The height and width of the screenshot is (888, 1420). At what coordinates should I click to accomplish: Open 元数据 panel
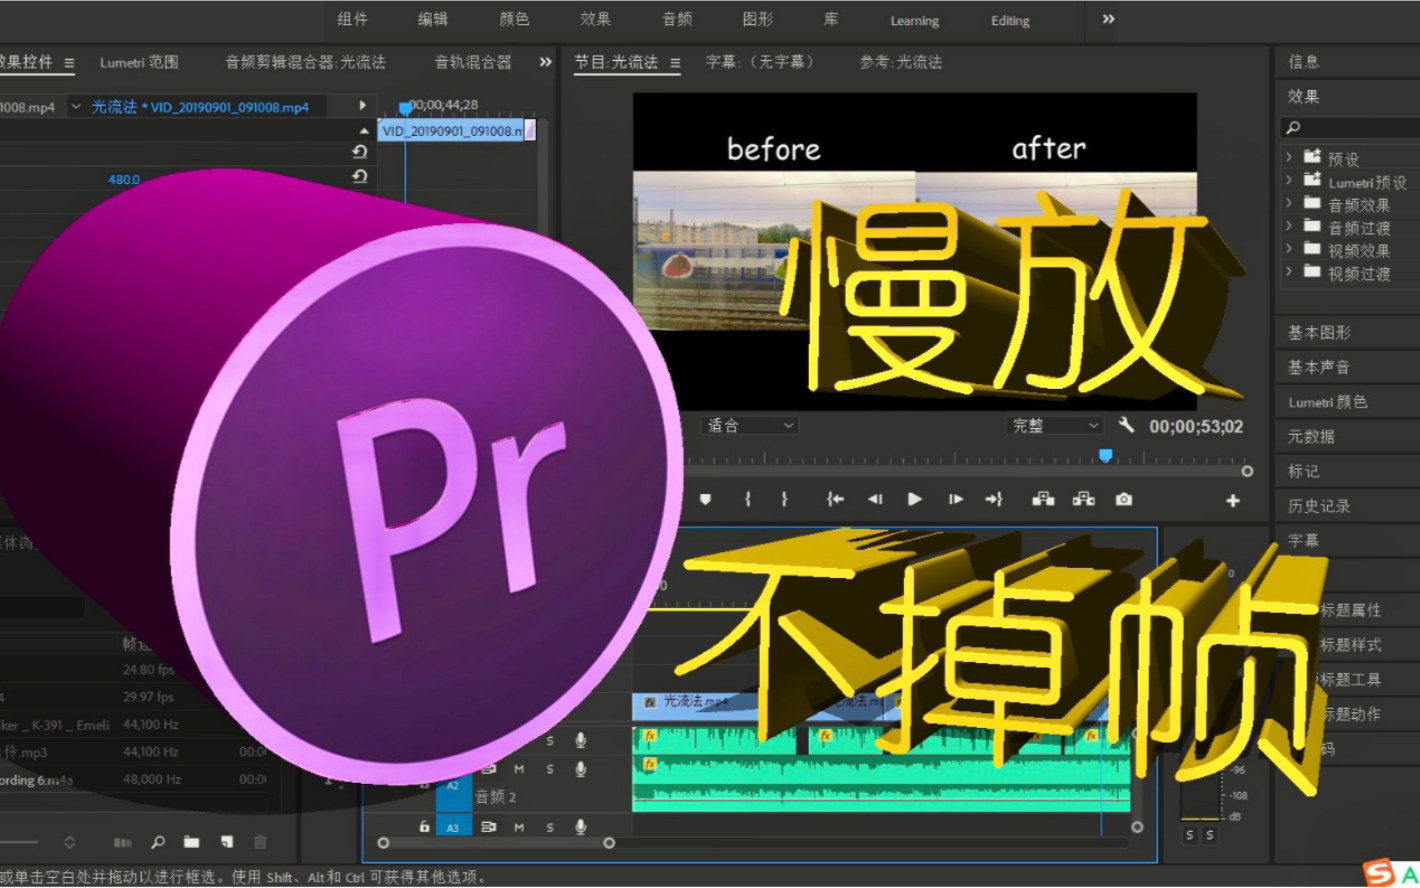point(1311,436)
